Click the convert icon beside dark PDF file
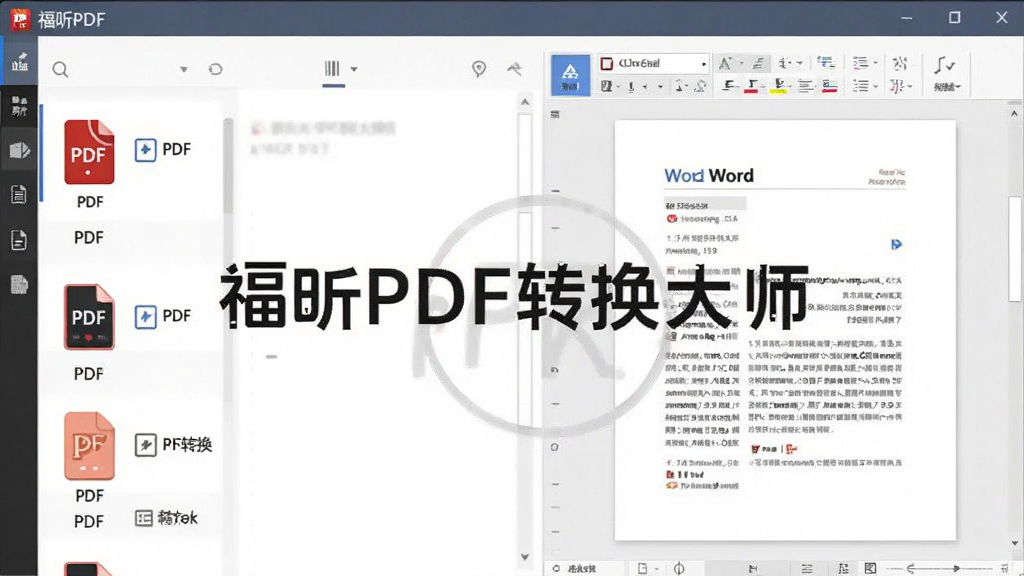Viewport: 1024px width, 576px height. (145, 317)
